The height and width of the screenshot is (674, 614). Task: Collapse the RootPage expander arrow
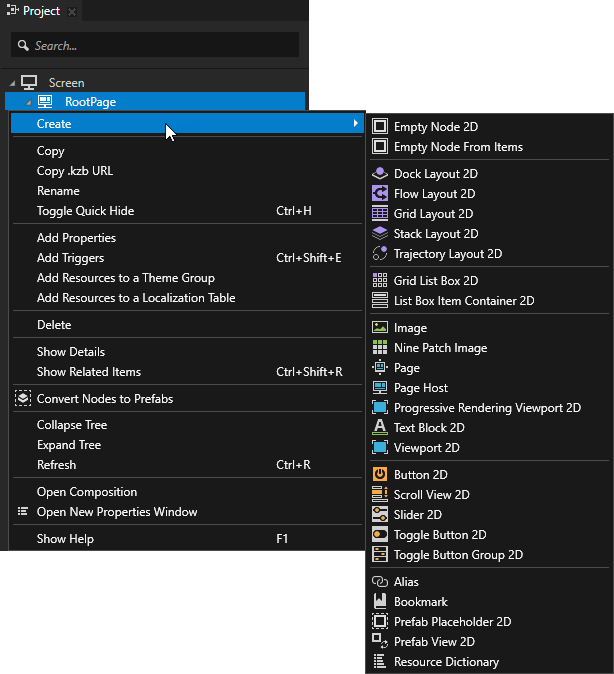[x=29, y=102]
